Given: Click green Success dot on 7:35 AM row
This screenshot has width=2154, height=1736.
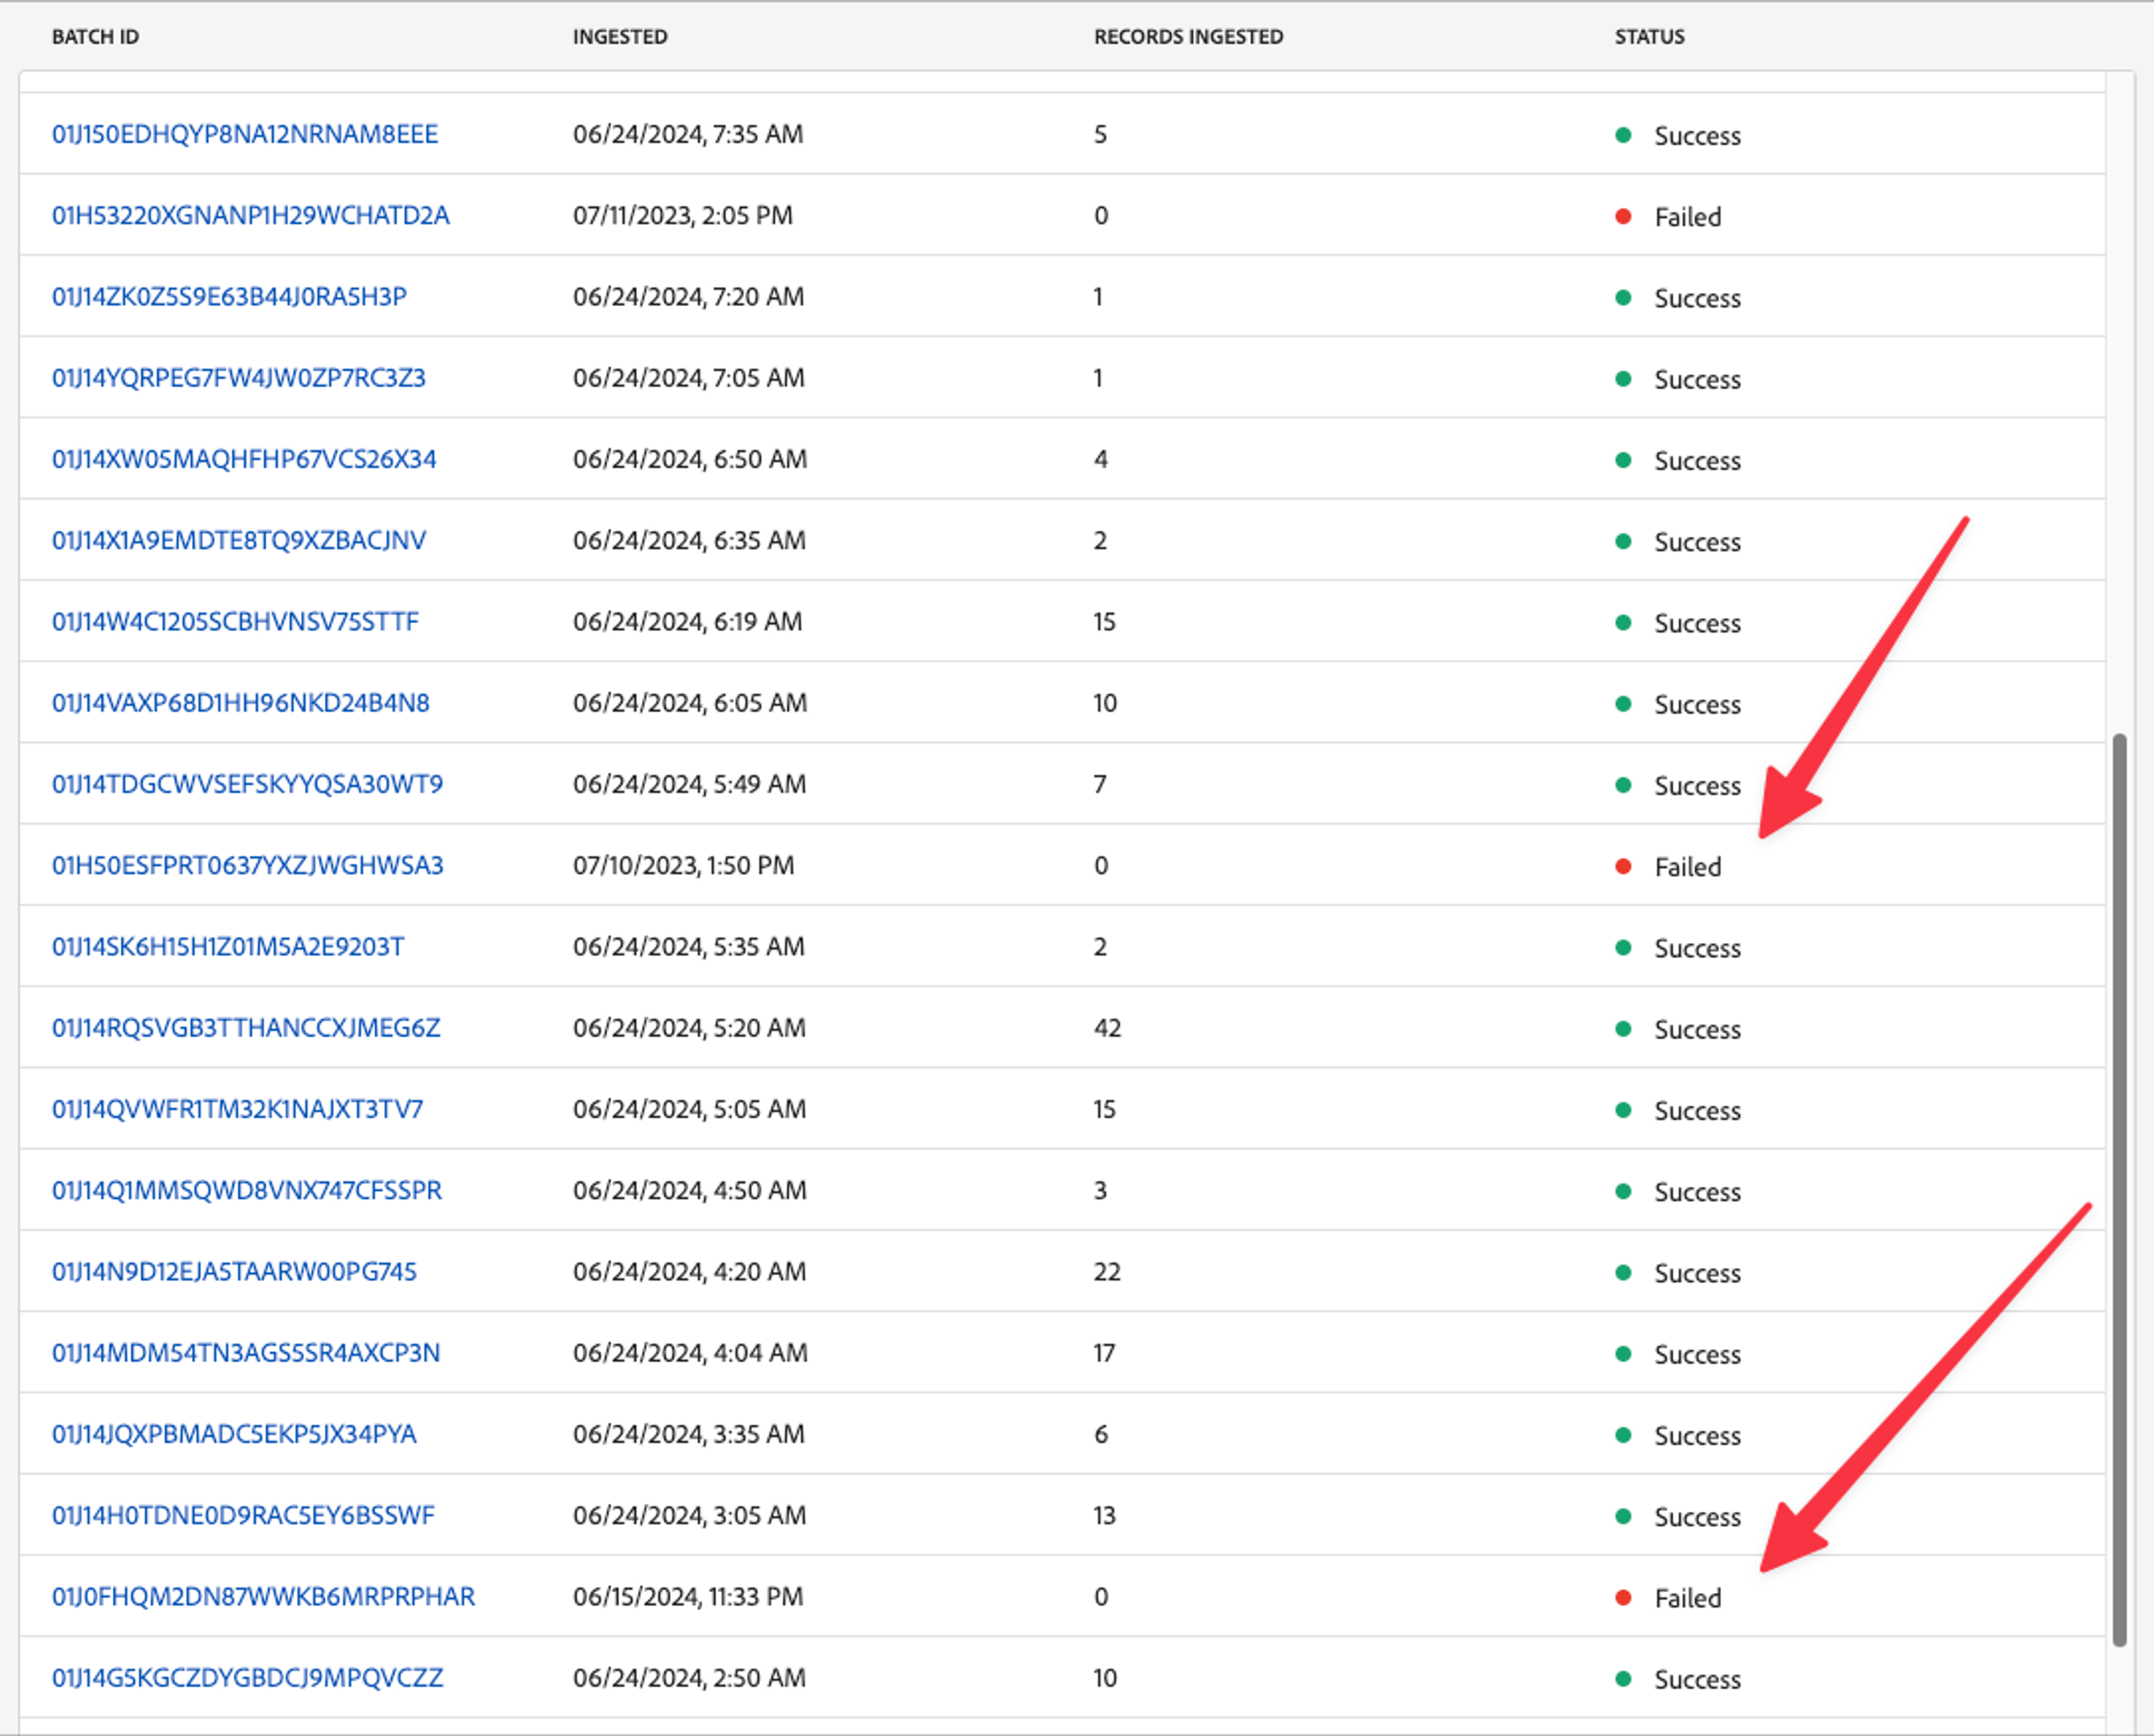Looking at the screenshot, I should (1623, 135).
